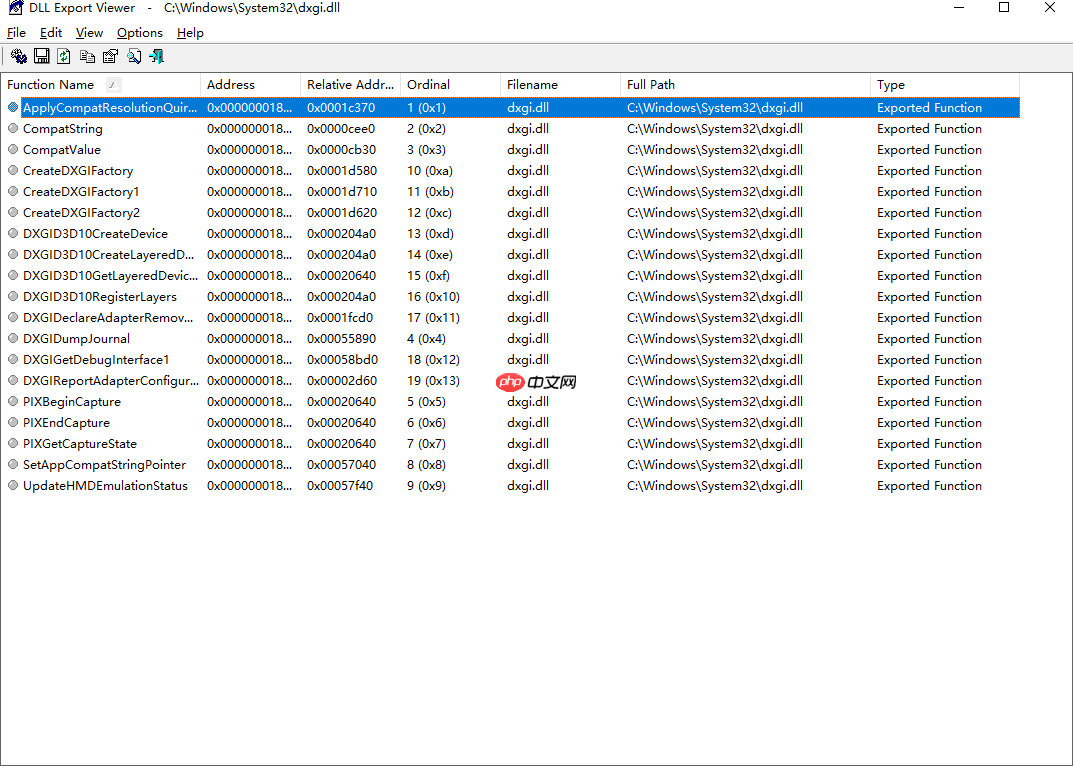1073x766 pixels.
Task: Sort by the Filename column header
Action: pyautogui.click(x=560, y=85)
